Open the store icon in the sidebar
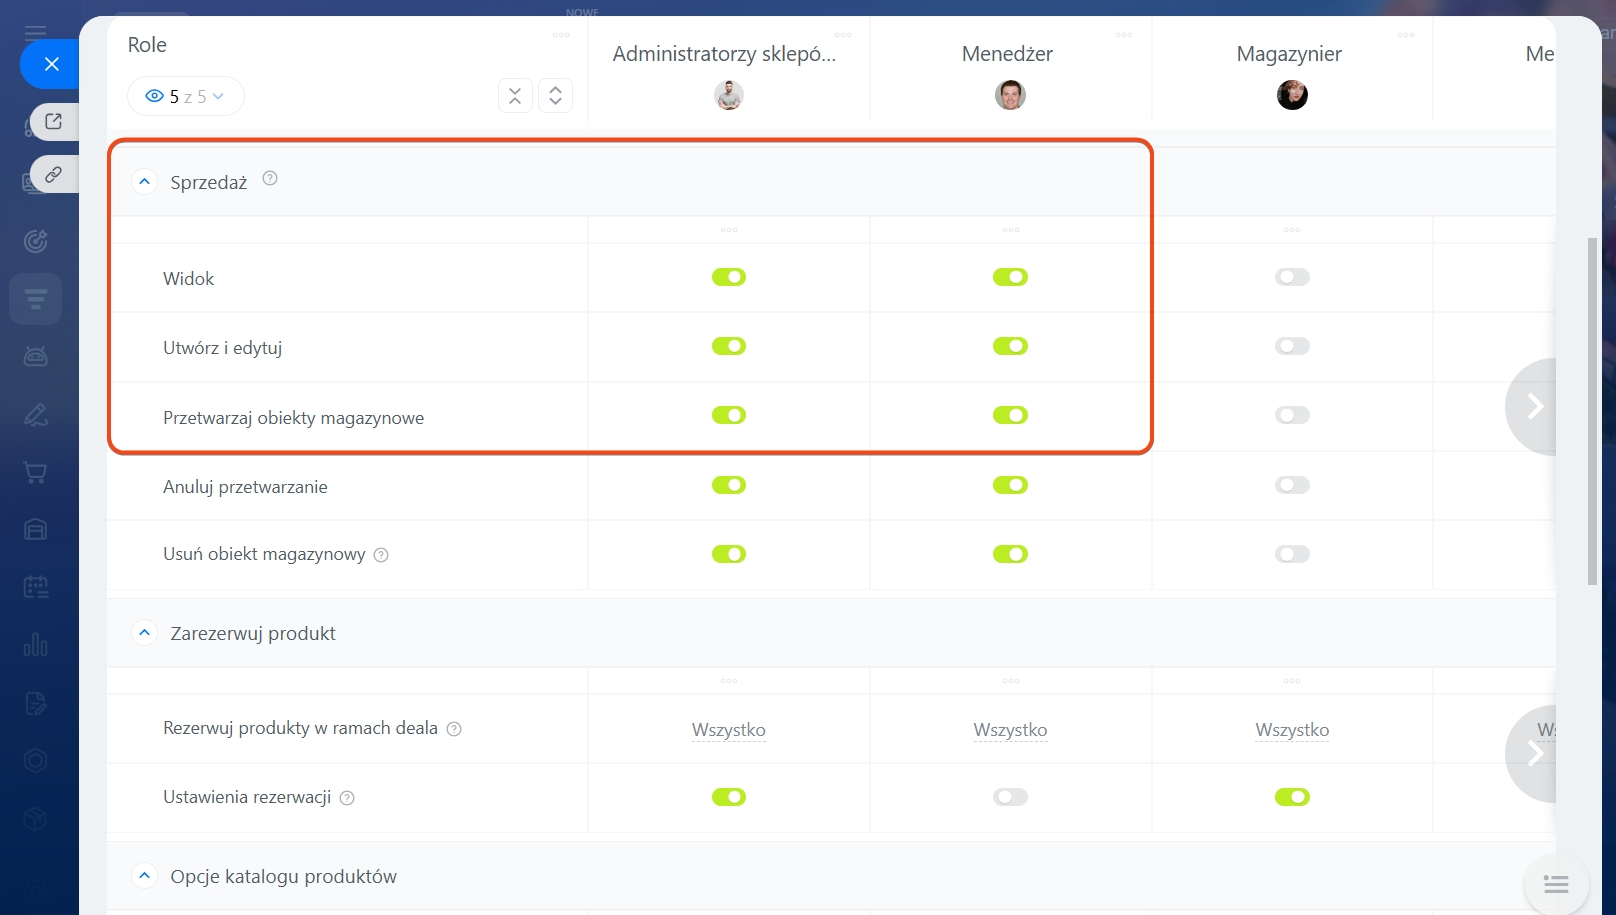Screen dimensions: 1616x915 tap(36, 529)
